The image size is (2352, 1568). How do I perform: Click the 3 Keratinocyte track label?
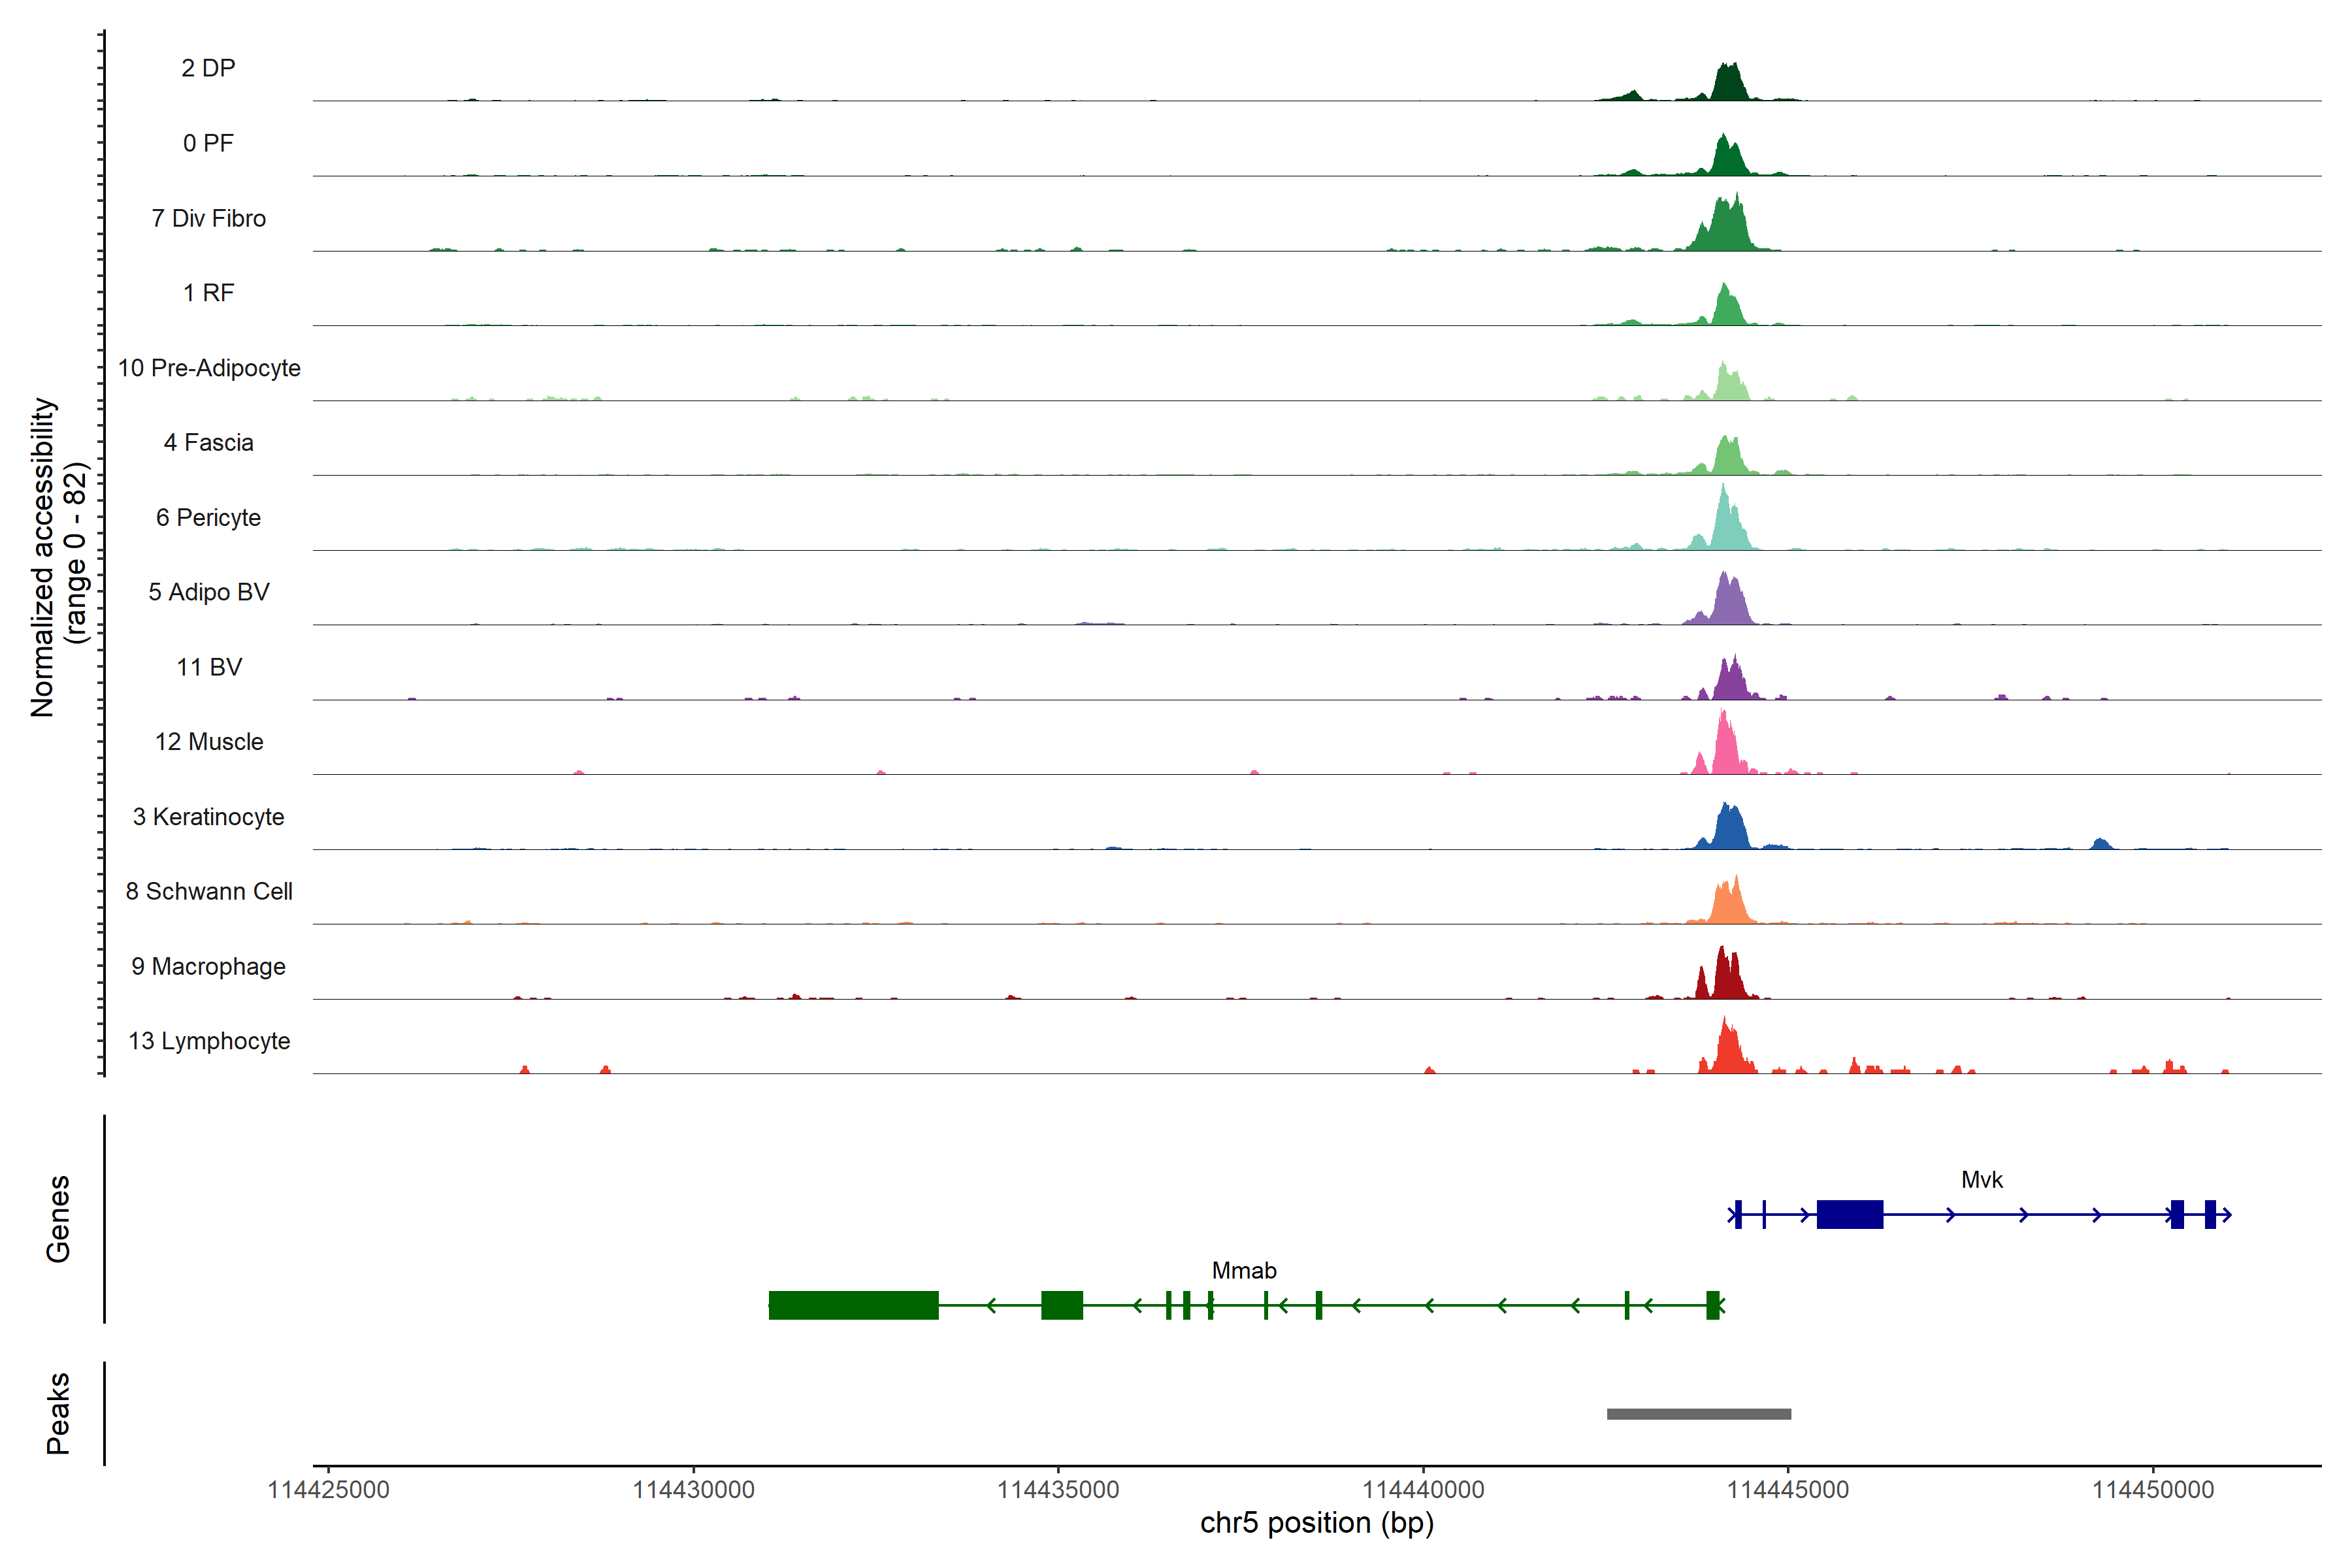pyautogui.click(x=208, y=817)
